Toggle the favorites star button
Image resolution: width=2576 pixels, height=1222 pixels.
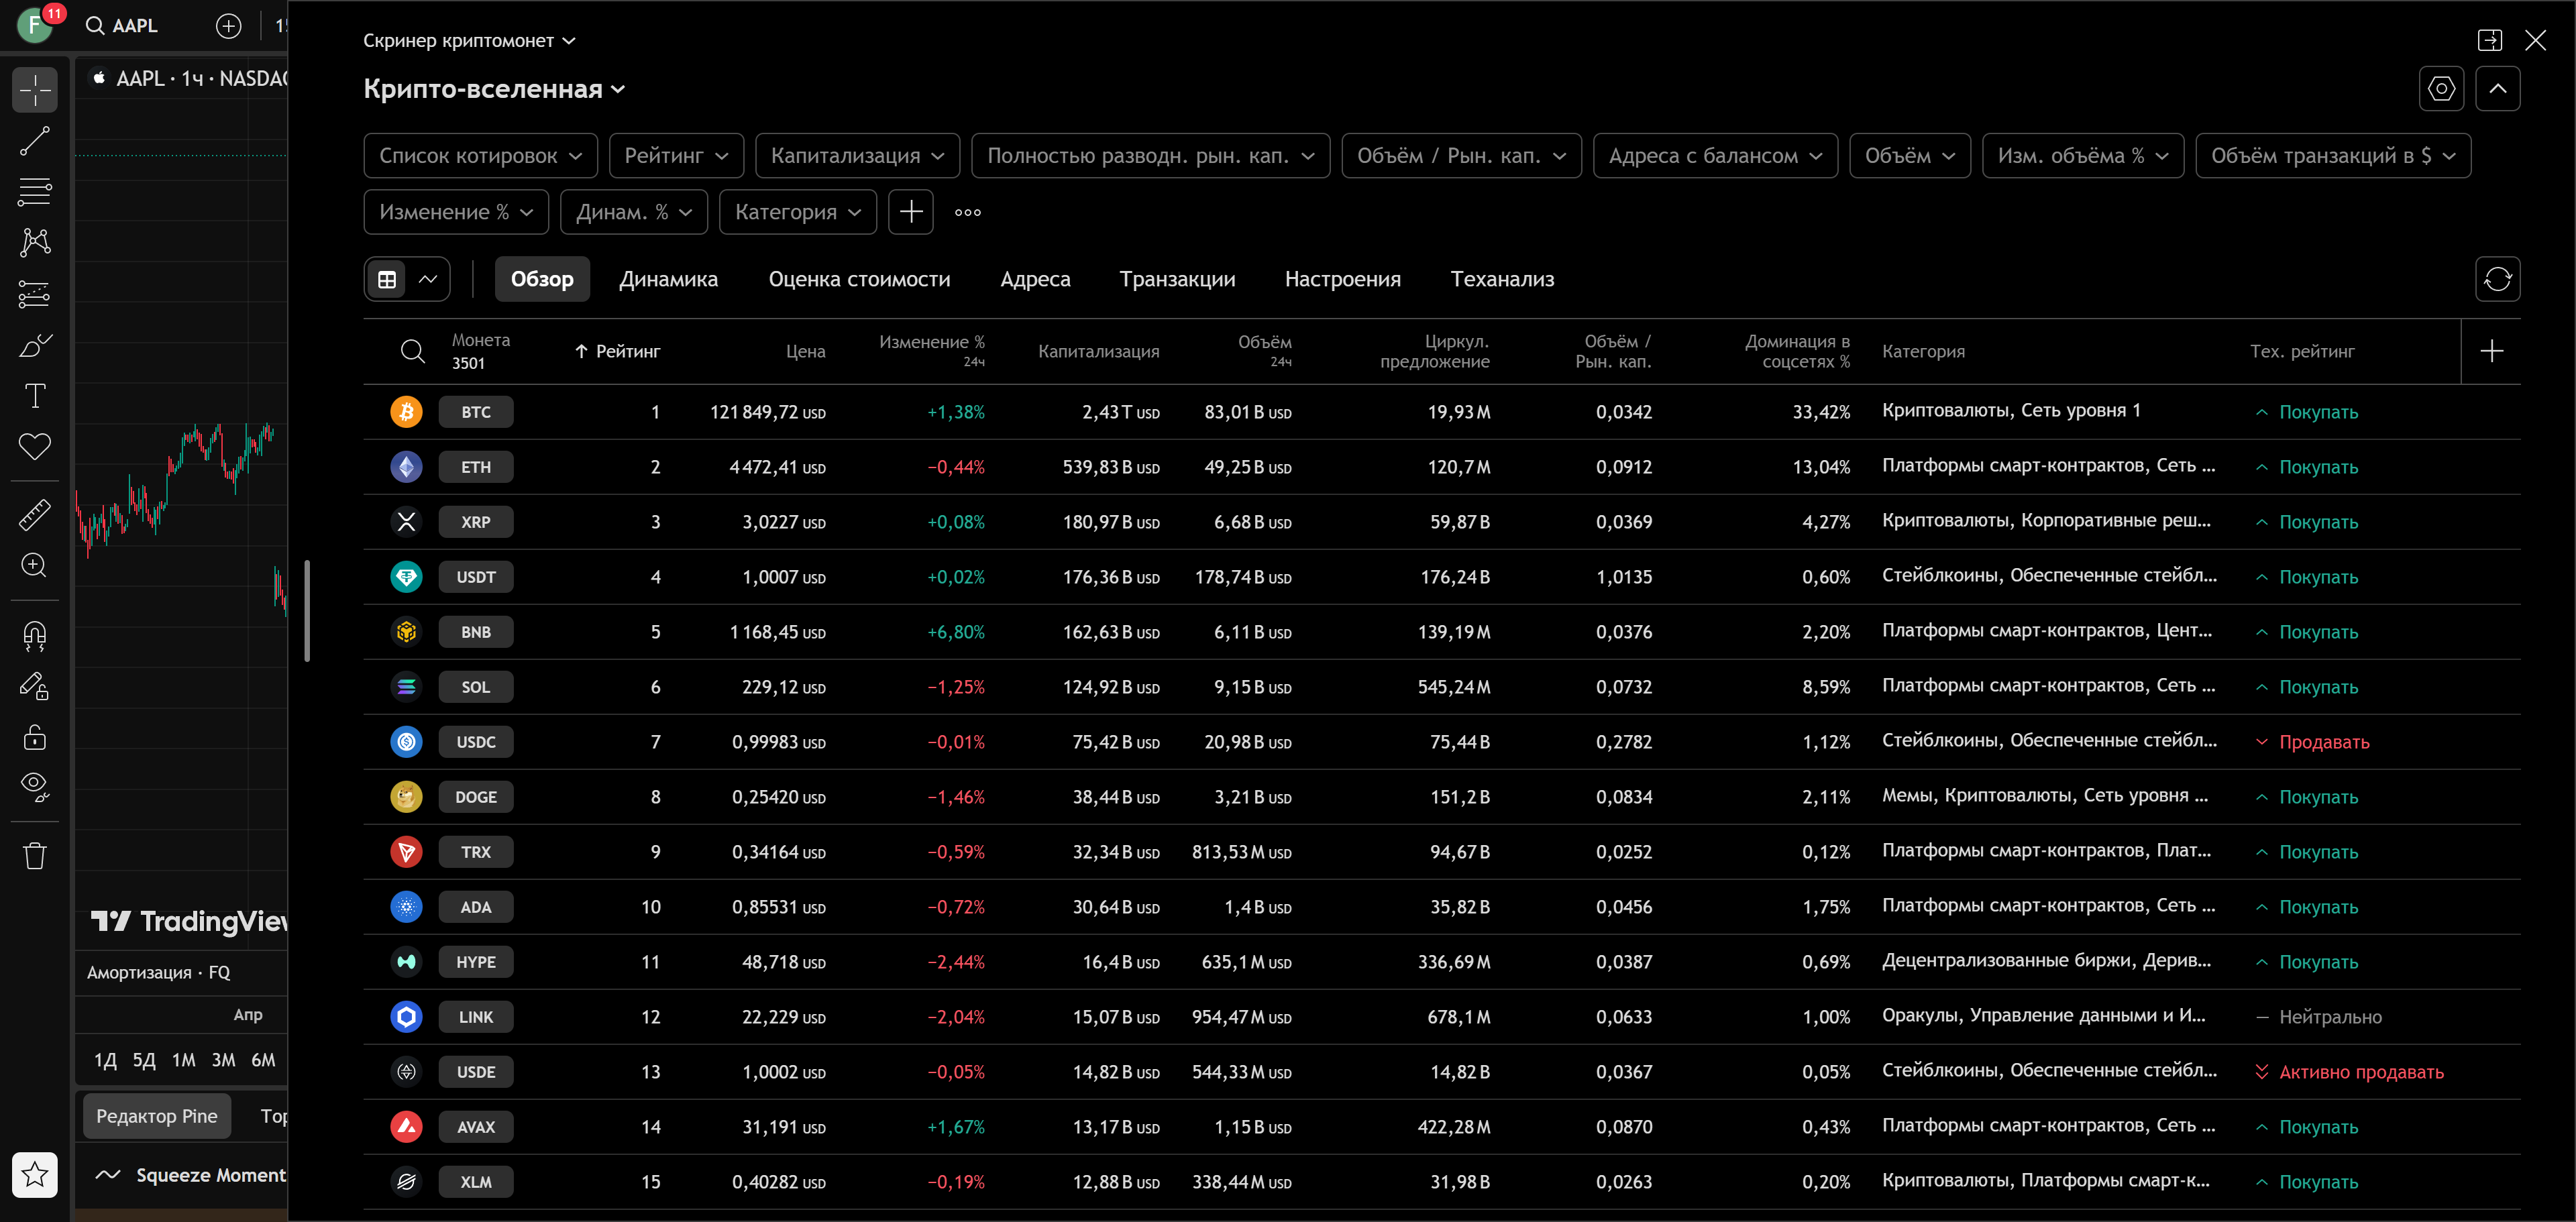[35, 1174]
